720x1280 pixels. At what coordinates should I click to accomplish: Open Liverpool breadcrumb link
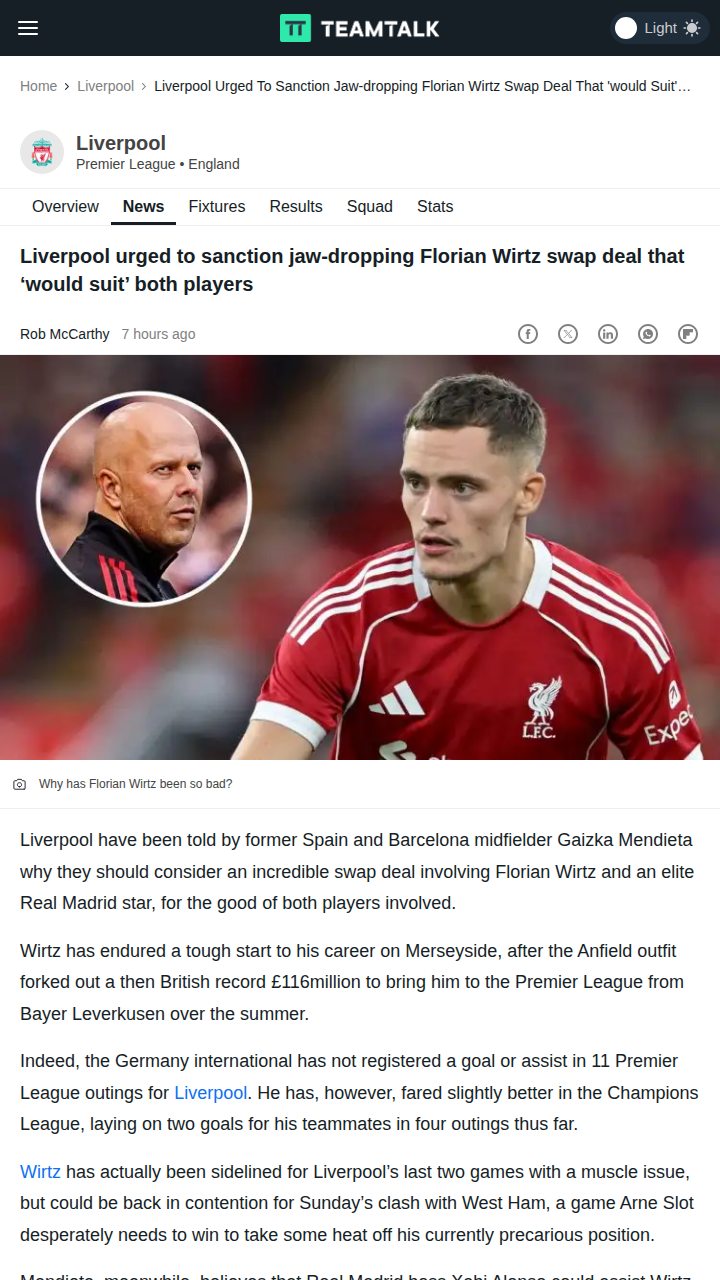coord(106,86)
